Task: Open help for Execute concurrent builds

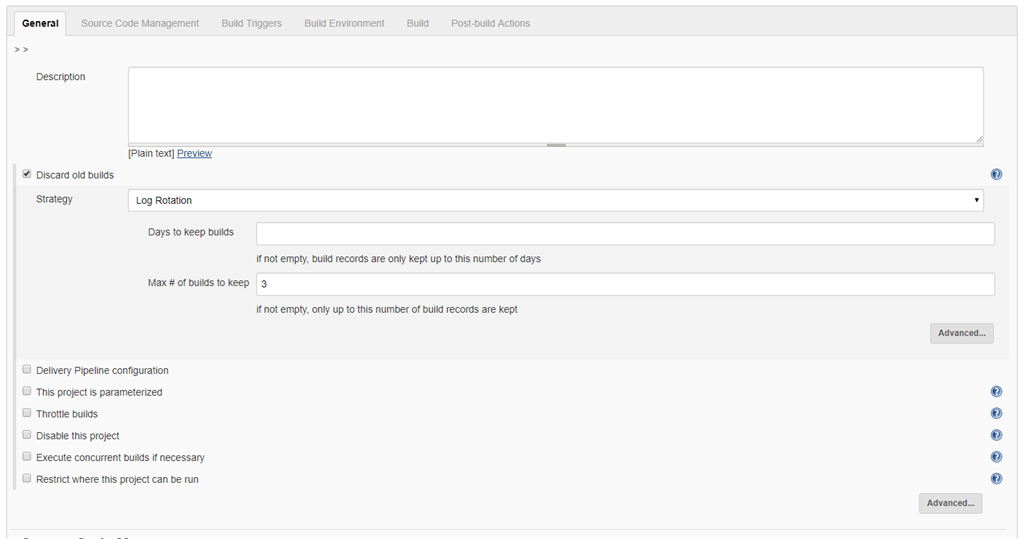Action: 996,458
